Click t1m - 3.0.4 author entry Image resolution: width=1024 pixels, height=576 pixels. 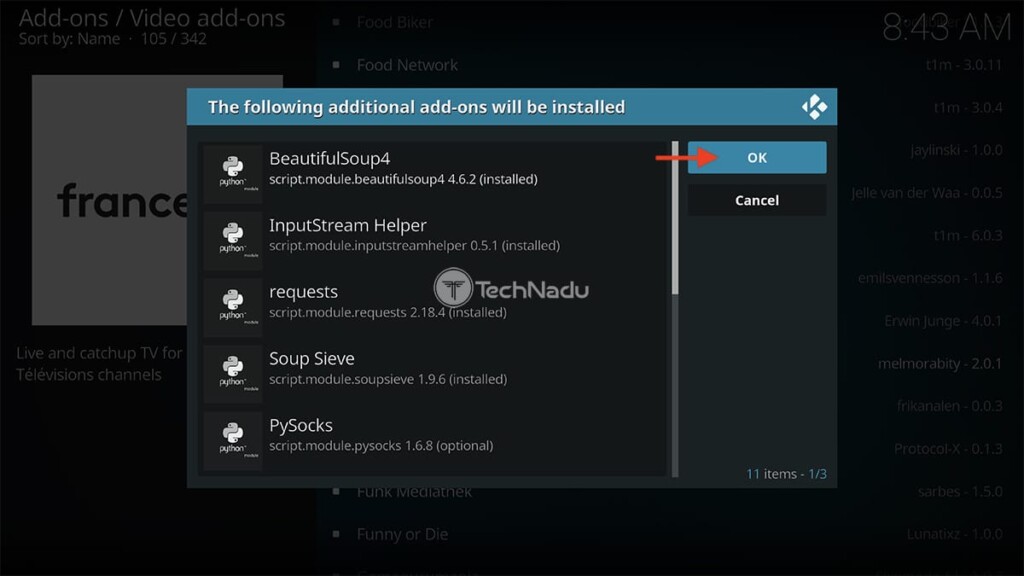968,107
